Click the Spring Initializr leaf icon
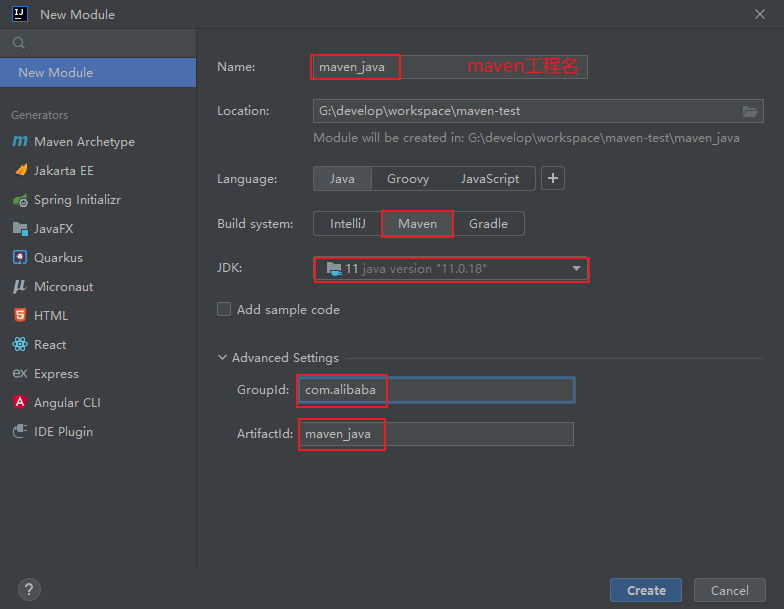The width and height of the screenshot is (784, 609). pyautogui.click(x=20, y=200)
